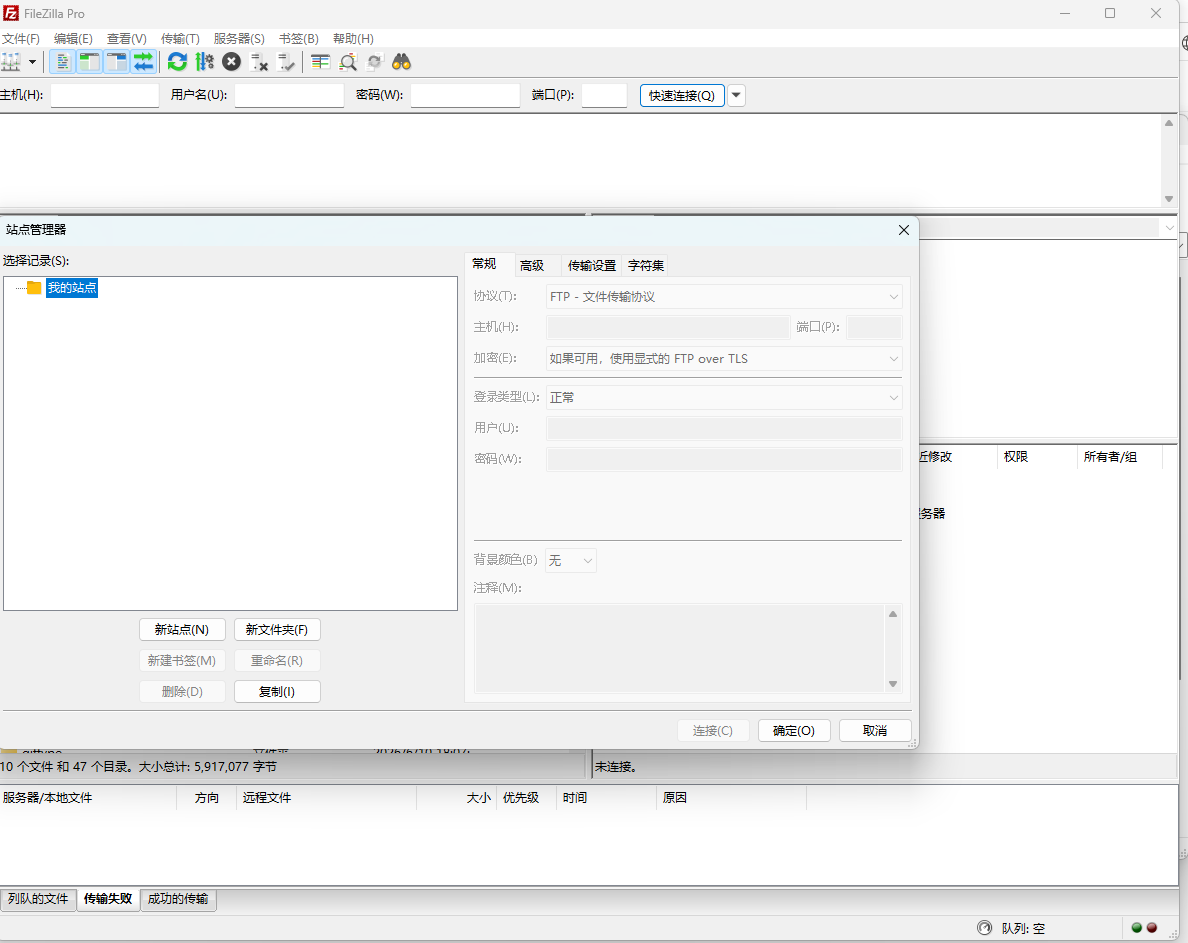Switch to the 字符集 tab
The image size is (1188, 943).
[x=646, y=266]
